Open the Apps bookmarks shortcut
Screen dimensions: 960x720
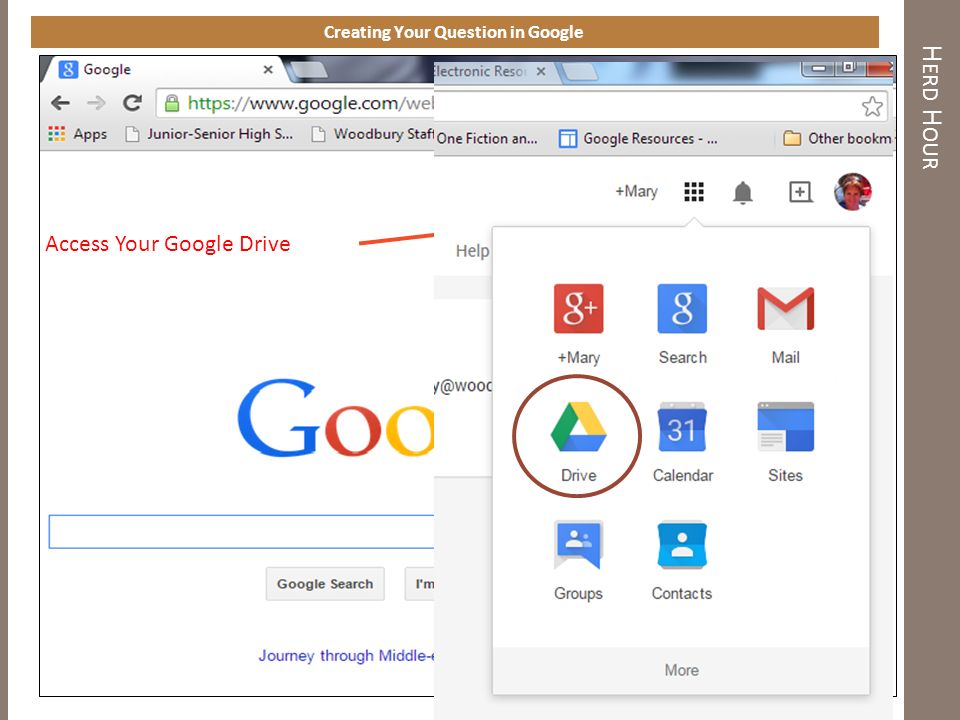click(78, 133)
